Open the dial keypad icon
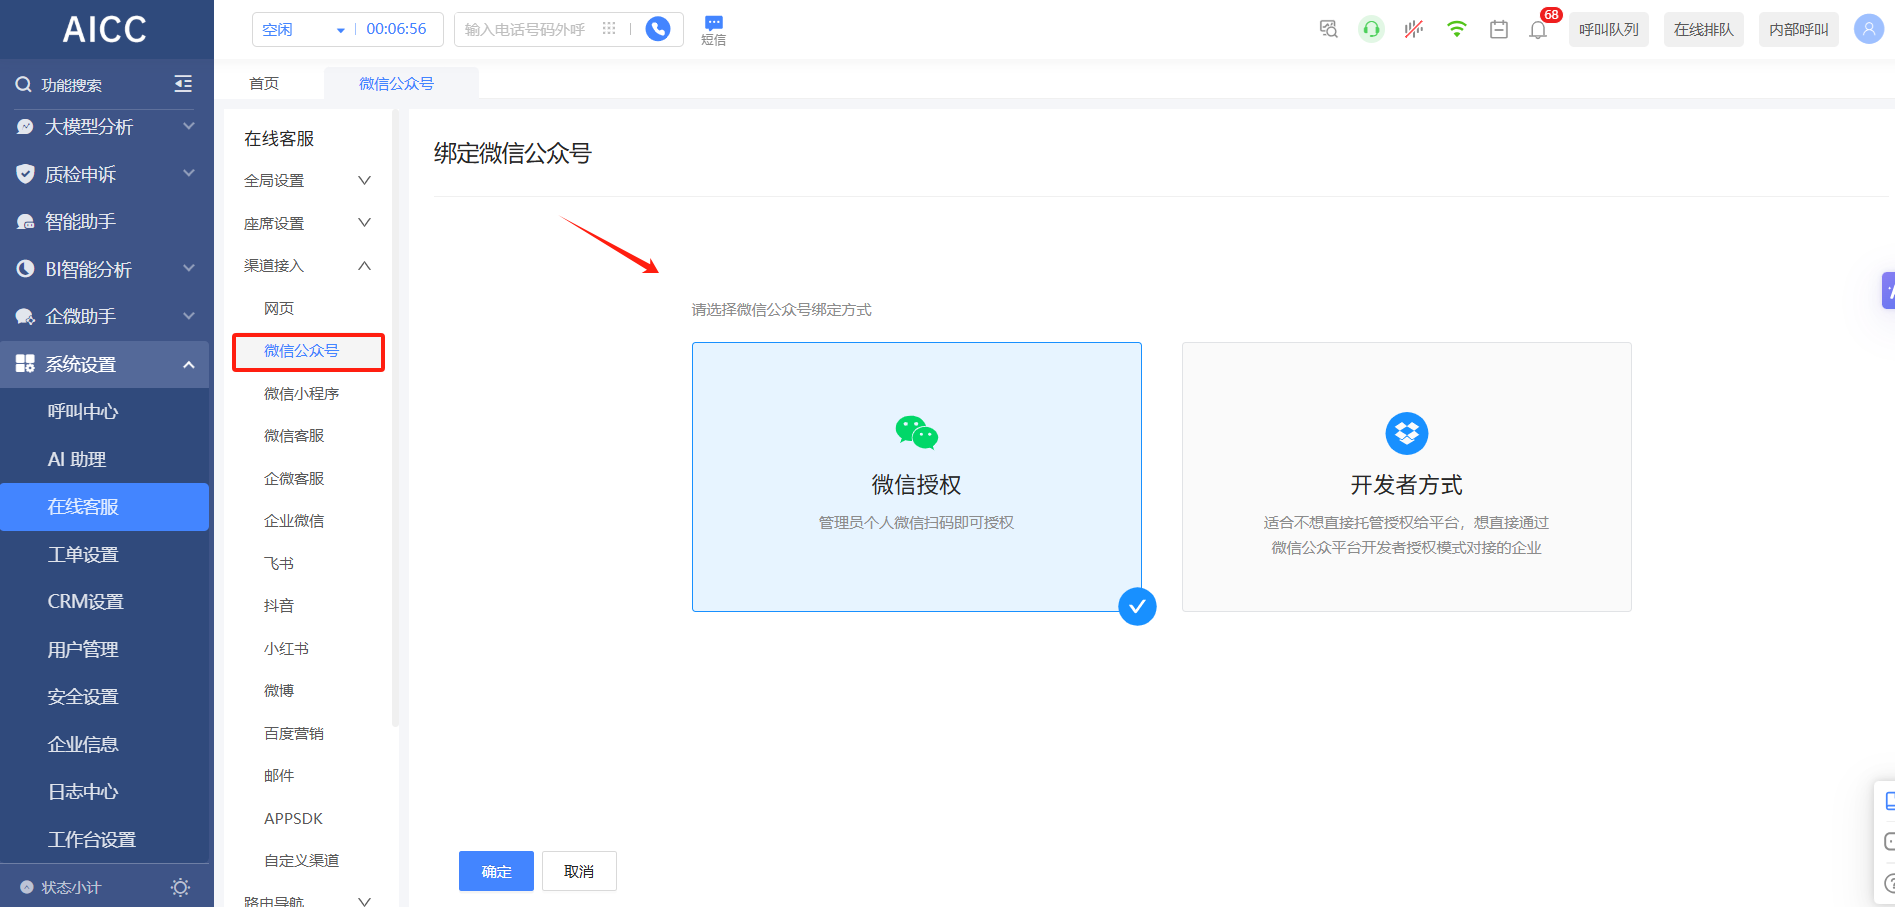The image size is (1895, 907). [x=609, y=29]
